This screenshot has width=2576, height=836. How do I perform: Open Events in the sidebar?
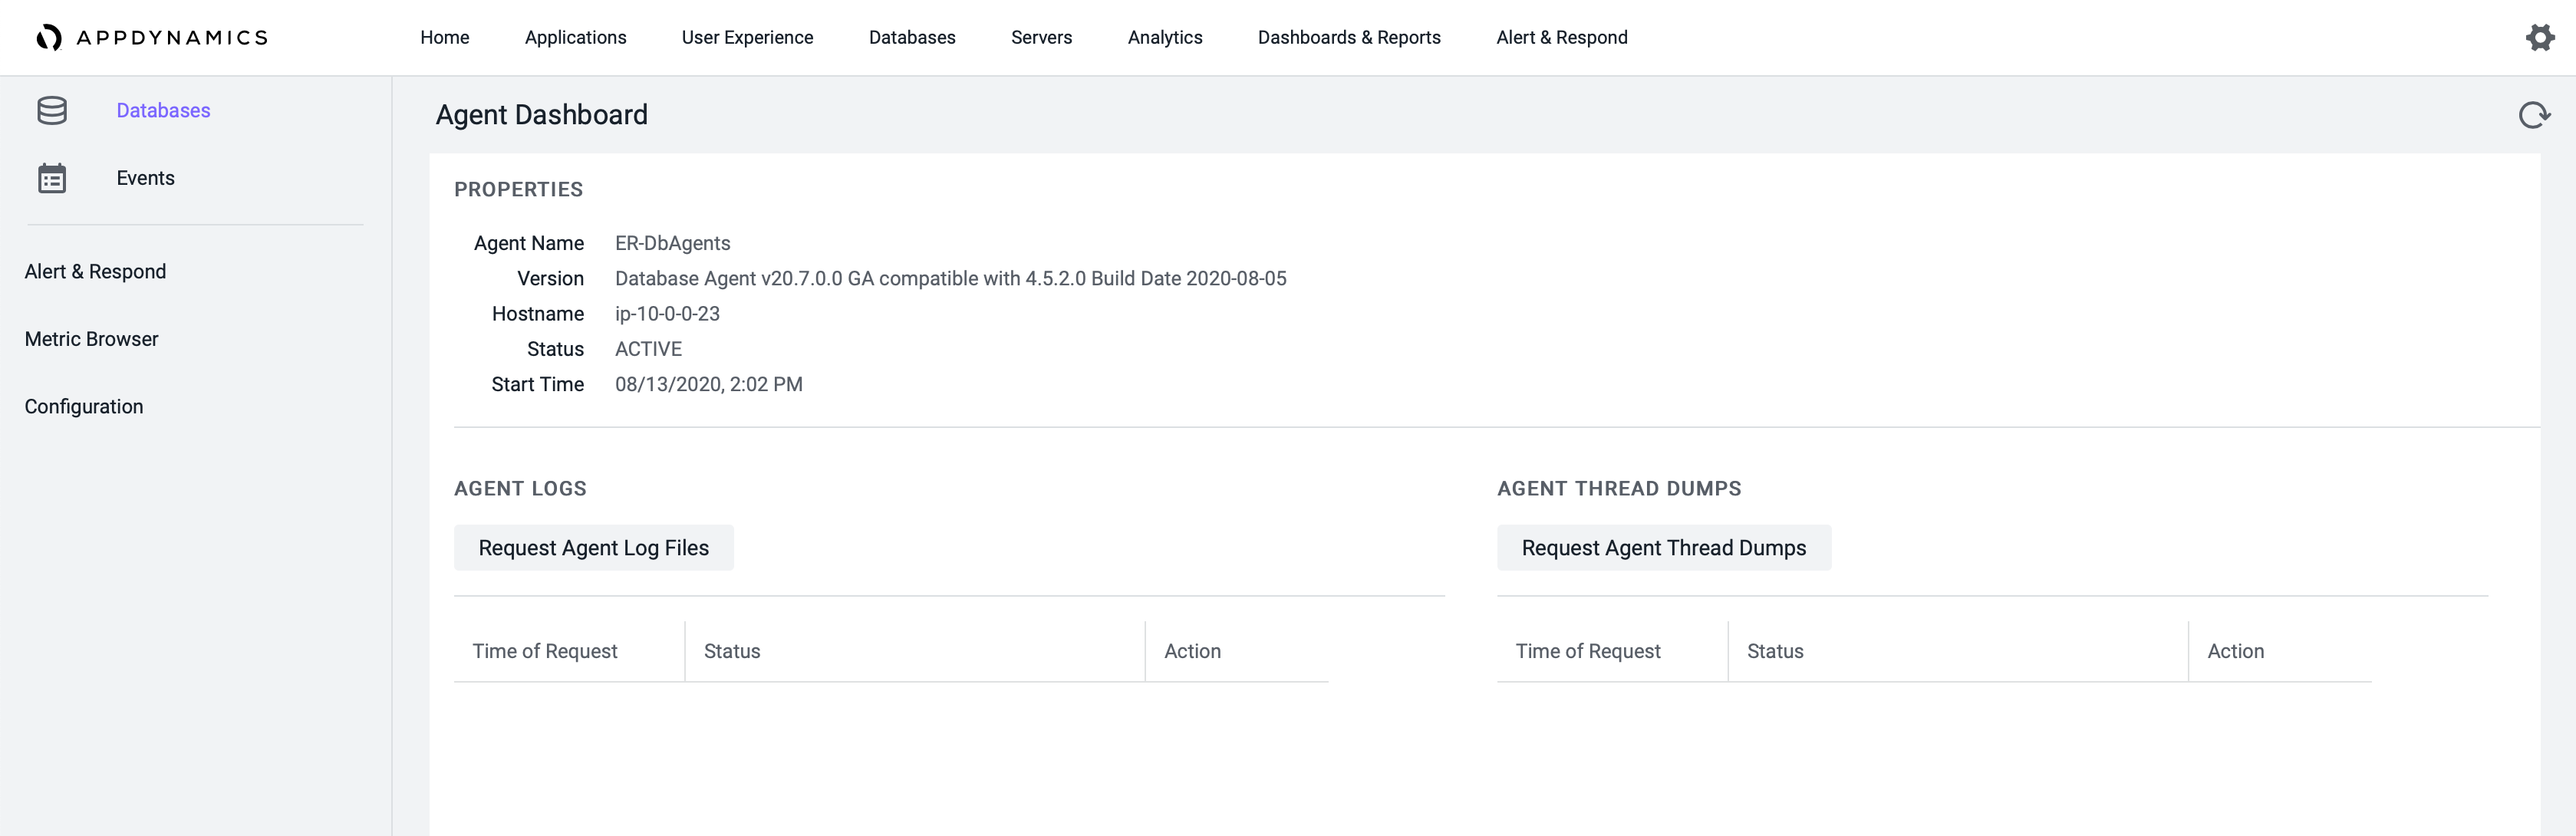coord(145,178)
